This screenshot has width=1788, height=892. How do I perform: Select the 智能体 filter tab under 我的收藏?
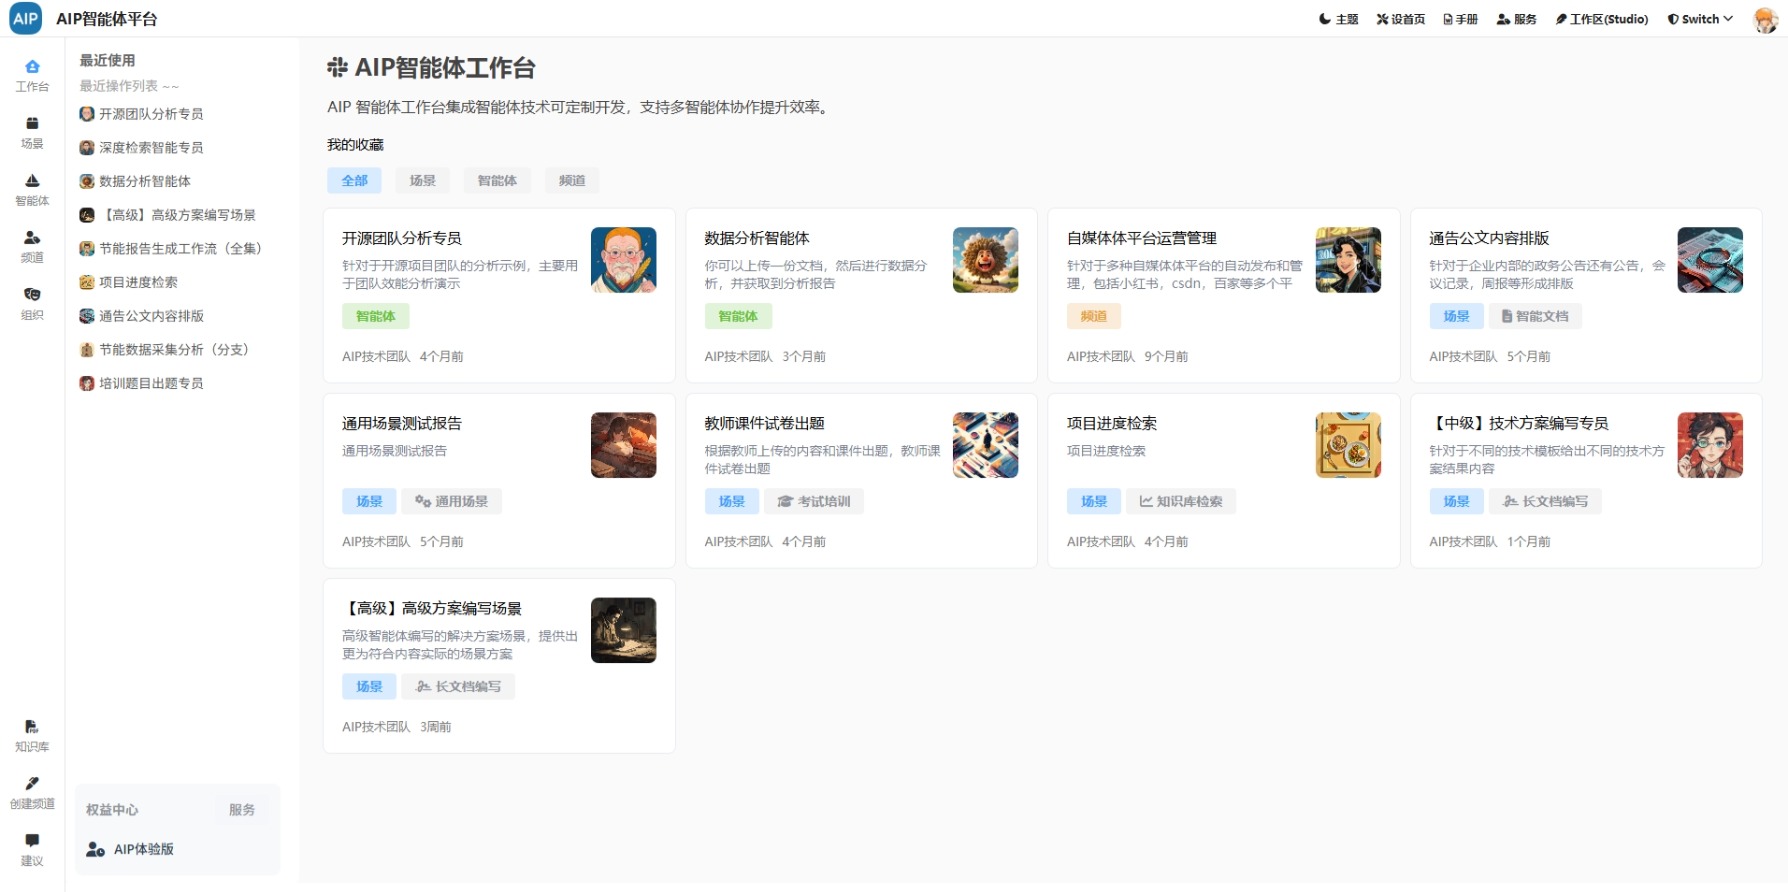coord(497,181)
